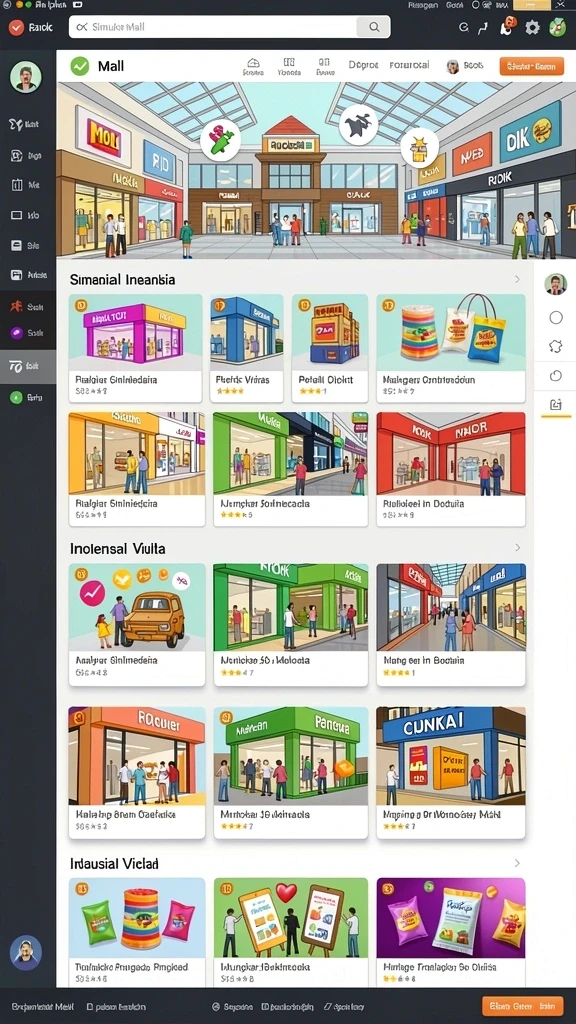576x1024 pixels.
Task: Toggle the green checkmark next to Mall
Action: coord(80,66)
